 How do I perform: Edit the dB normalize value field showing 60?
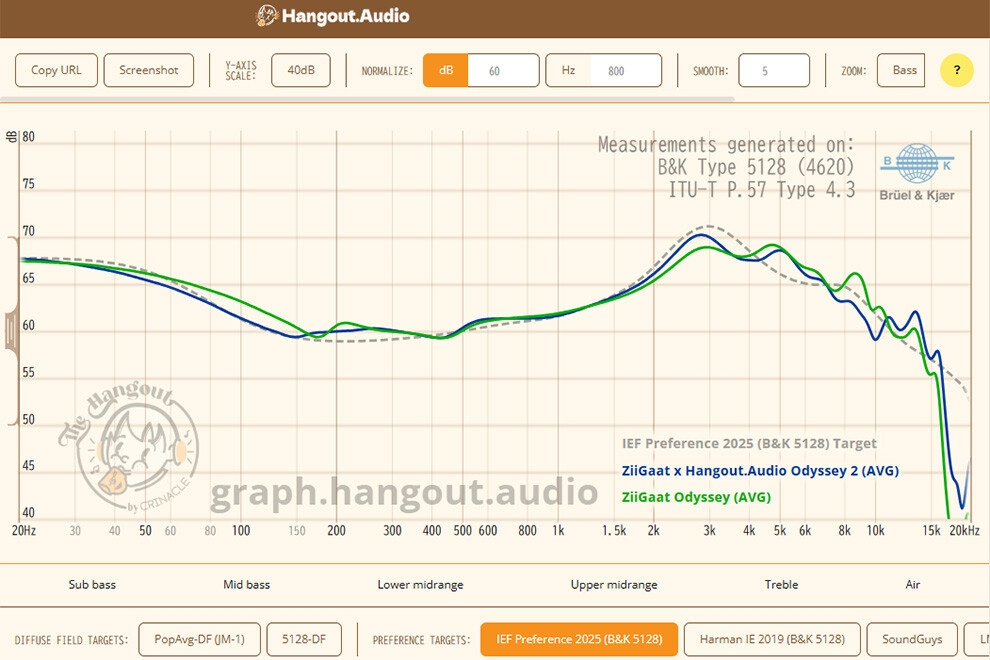pyautogui.click(x=503, y=71)
